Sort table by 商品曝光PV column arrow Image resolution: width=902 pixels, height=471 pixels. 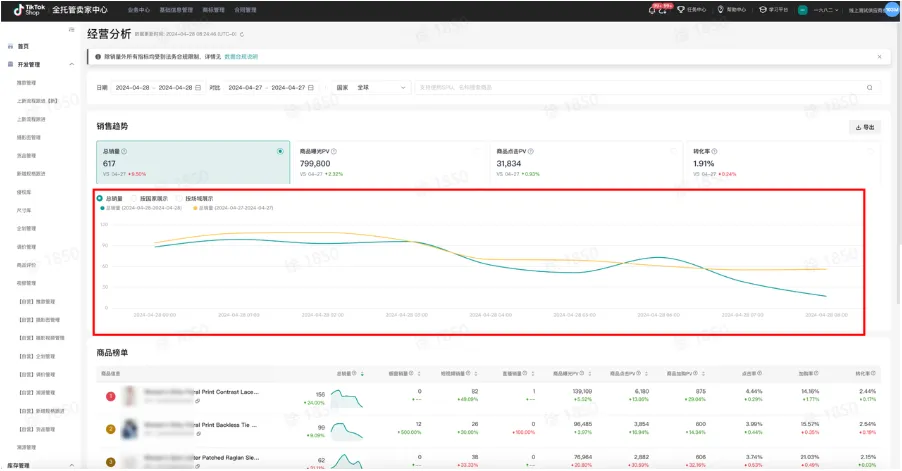coord(590,374)
